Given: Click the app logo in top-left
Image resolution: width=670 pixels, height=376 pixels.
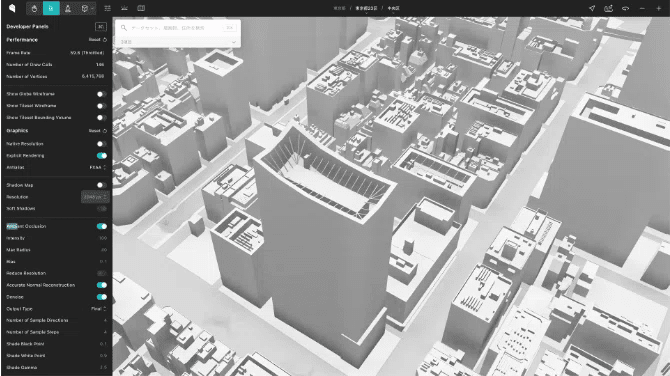Looking at the screenshot, I should pyautogui.click(x=12, y=8).
